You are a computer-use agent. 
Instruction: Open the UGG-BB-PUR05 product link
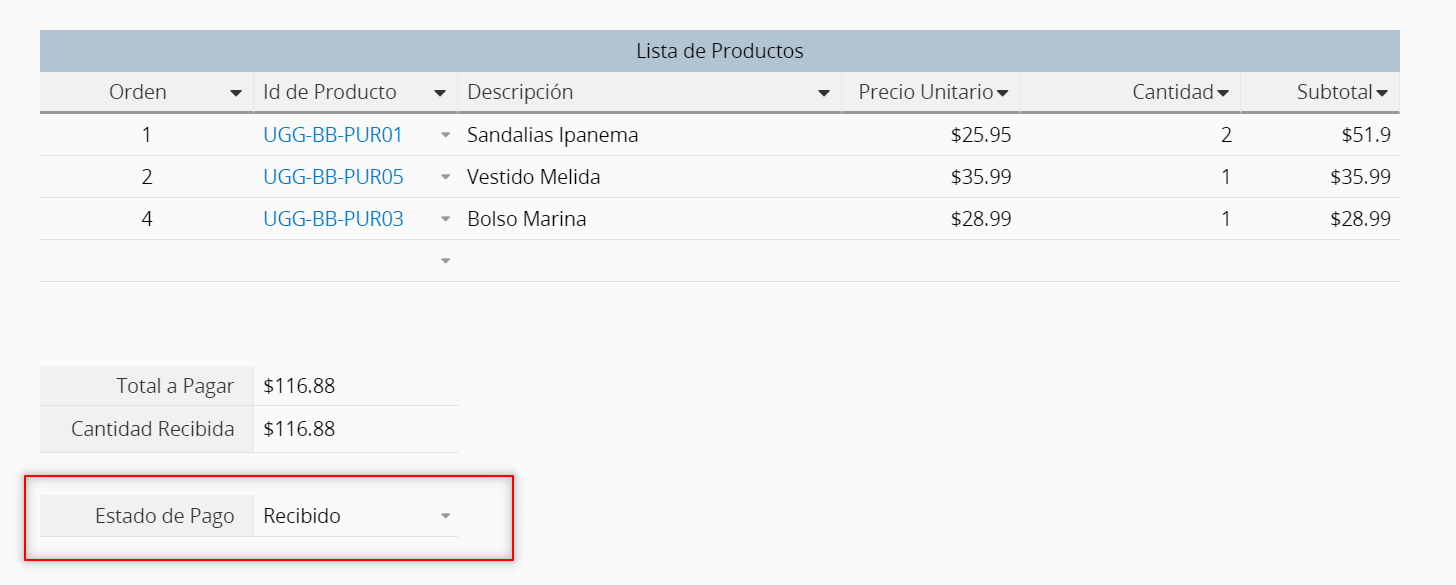point(333,177)
